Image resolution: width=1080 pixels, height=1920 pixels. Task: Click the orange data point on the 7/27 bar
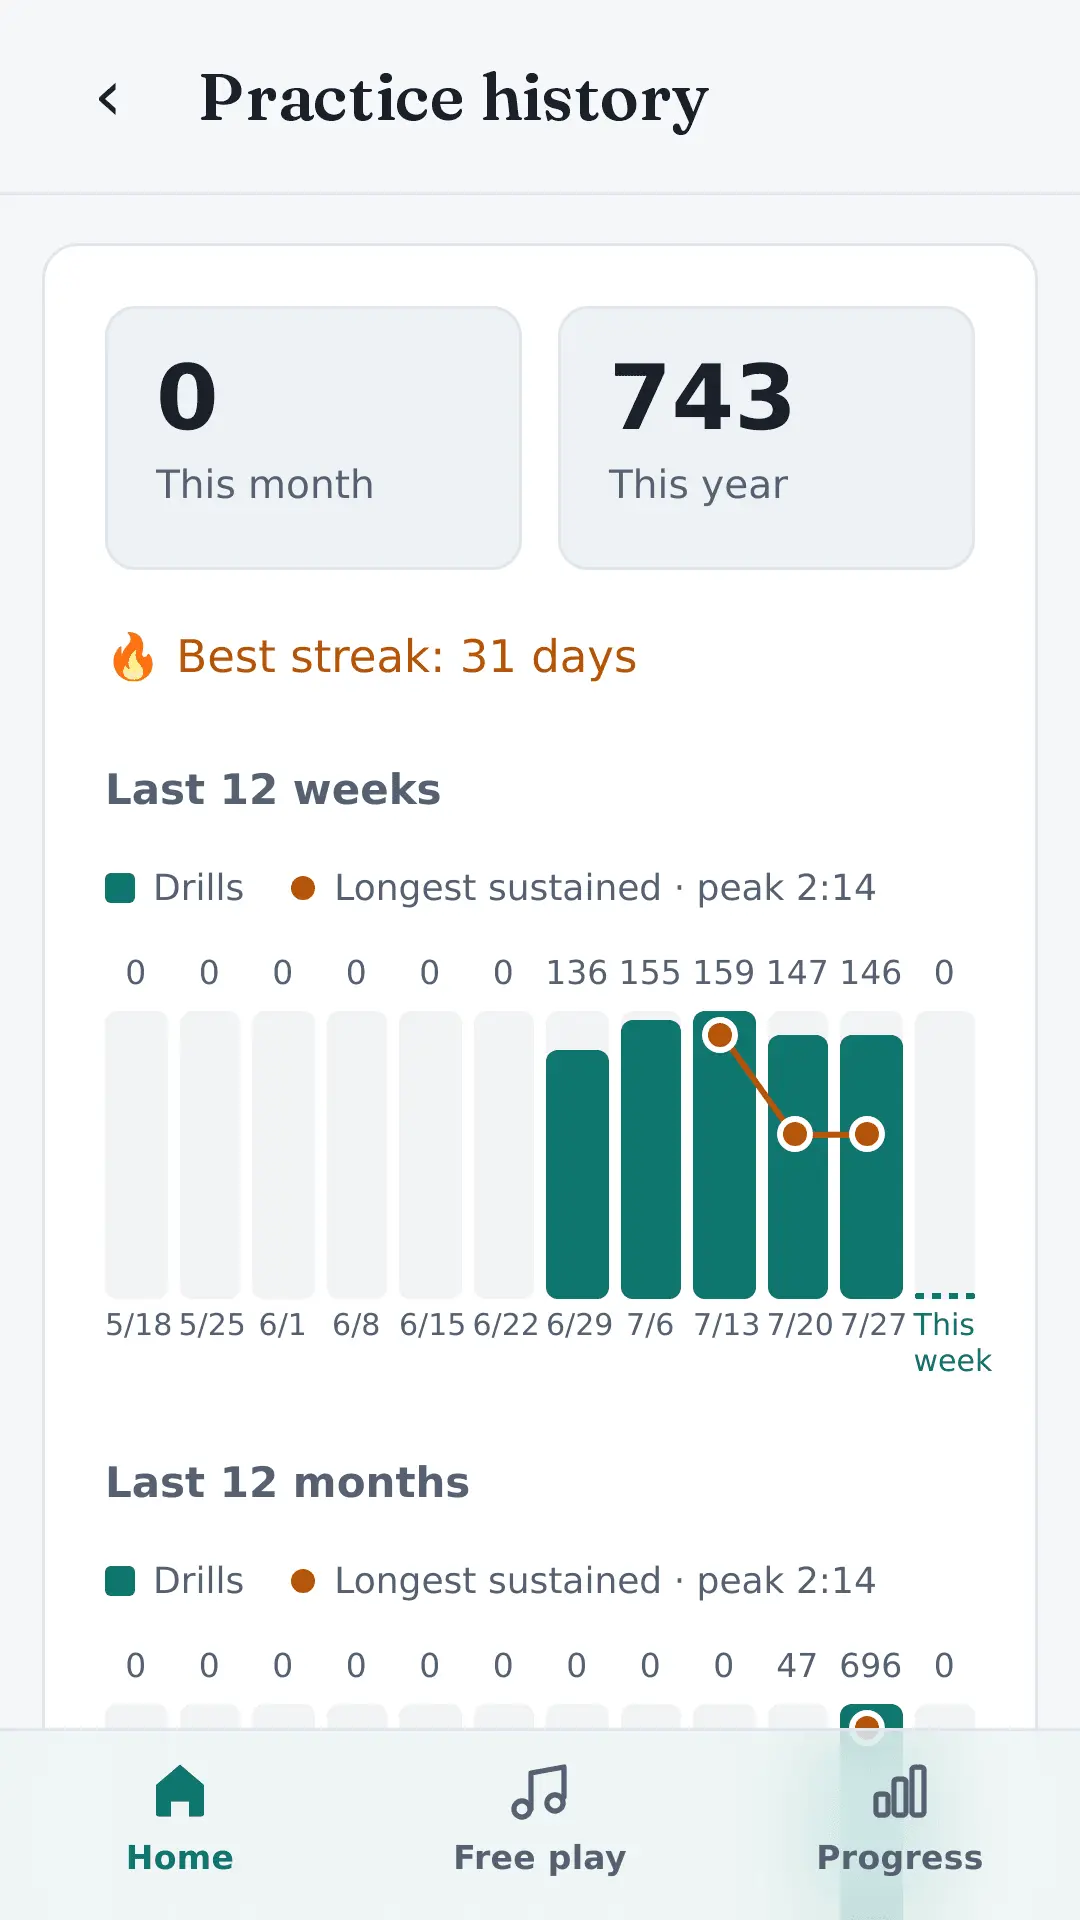[x=867, y=1134]
